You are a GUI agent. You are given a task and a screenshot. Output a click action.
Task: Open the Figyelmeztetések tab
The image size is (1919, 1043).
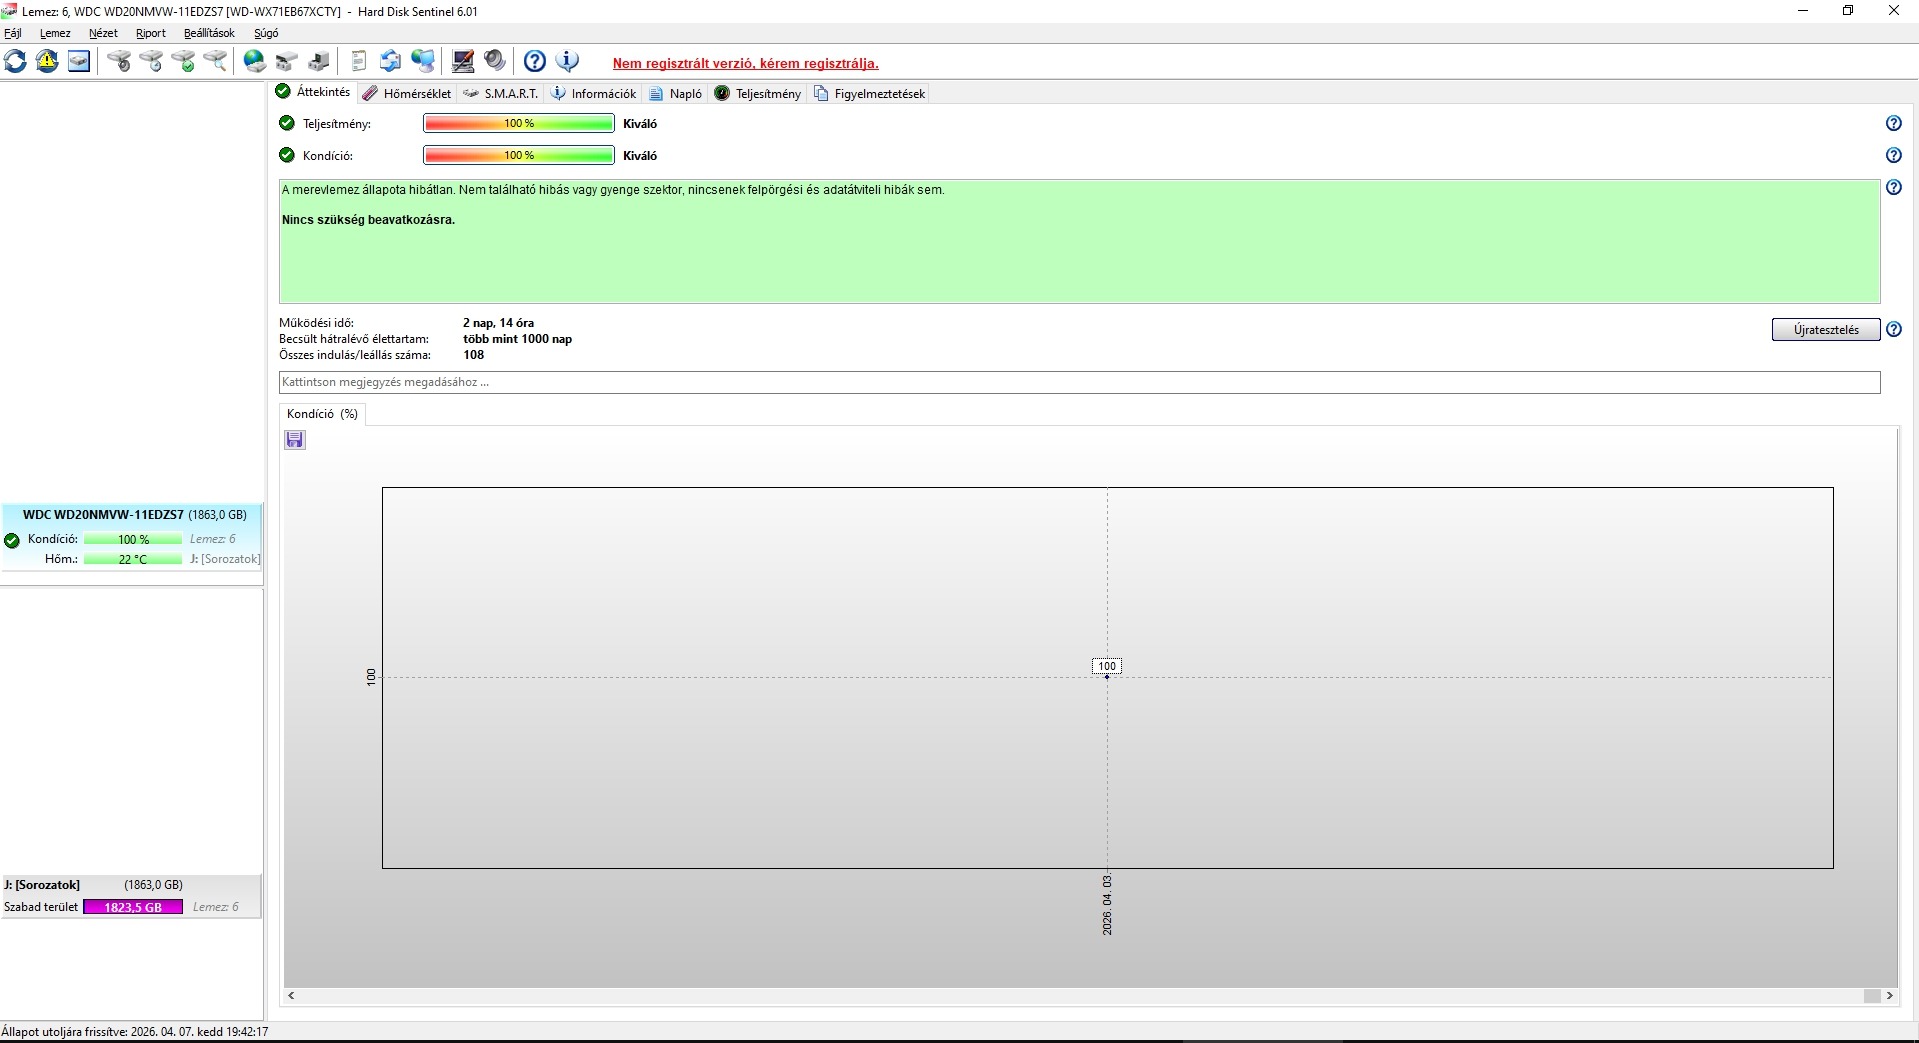(870, 93)
